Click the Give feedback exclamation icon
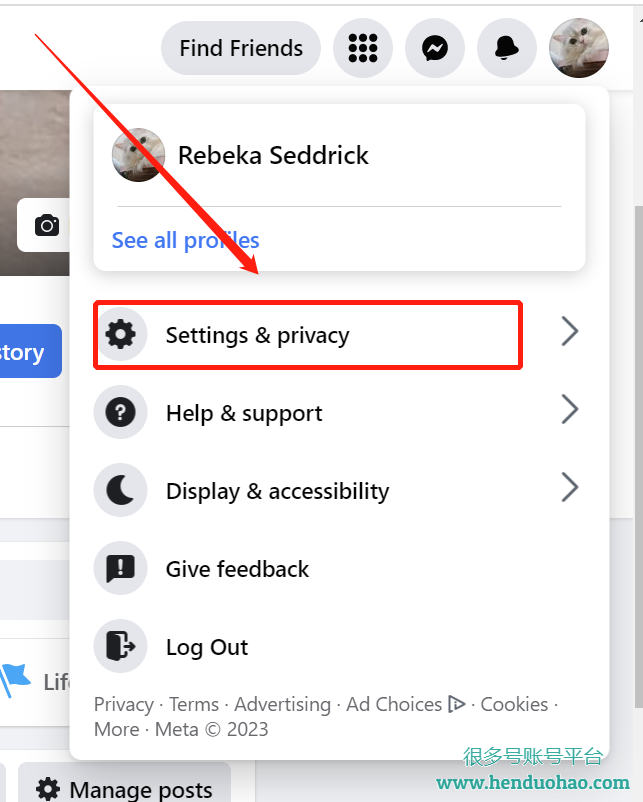 click(x=121, y=569)
